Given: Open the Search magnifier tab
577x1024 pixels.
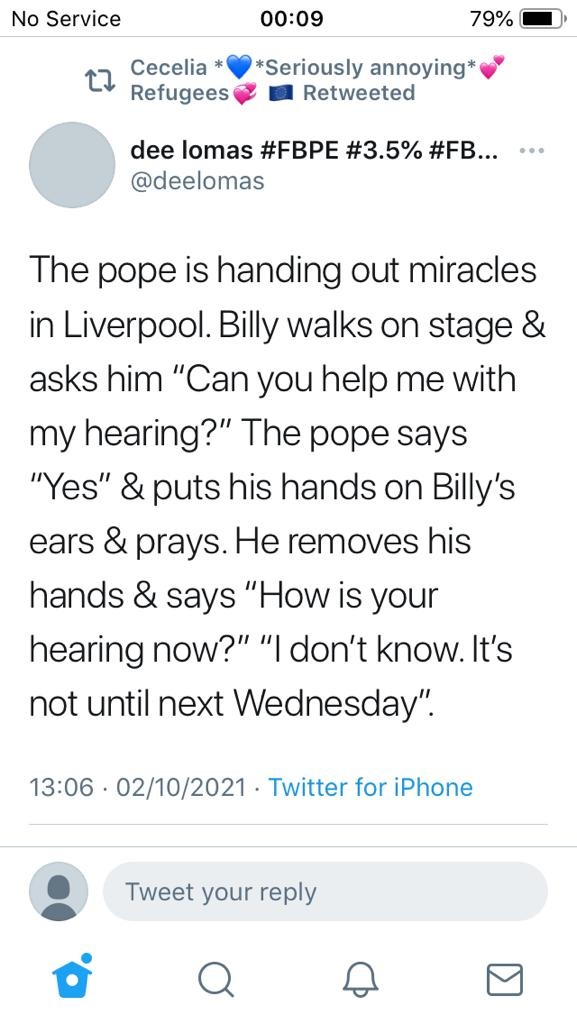Looking at the screenshot, I should [x=215, y=980].
